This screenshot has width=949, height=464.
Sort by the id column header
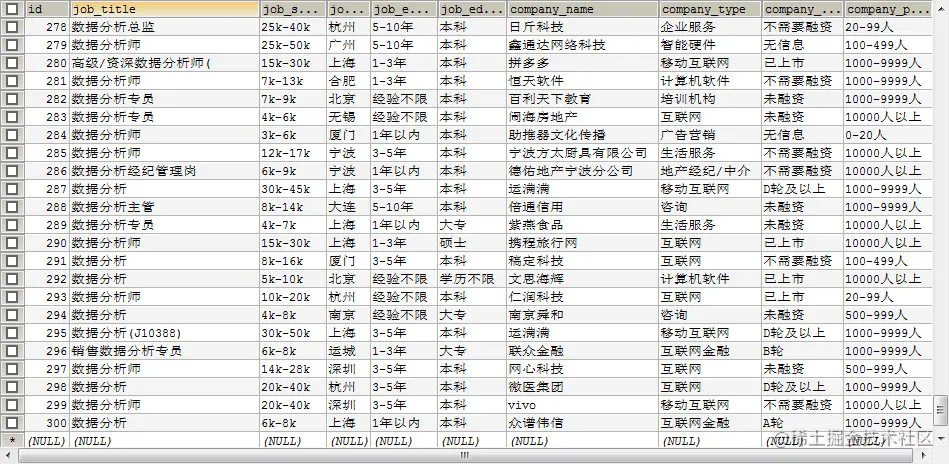(47, 9)
